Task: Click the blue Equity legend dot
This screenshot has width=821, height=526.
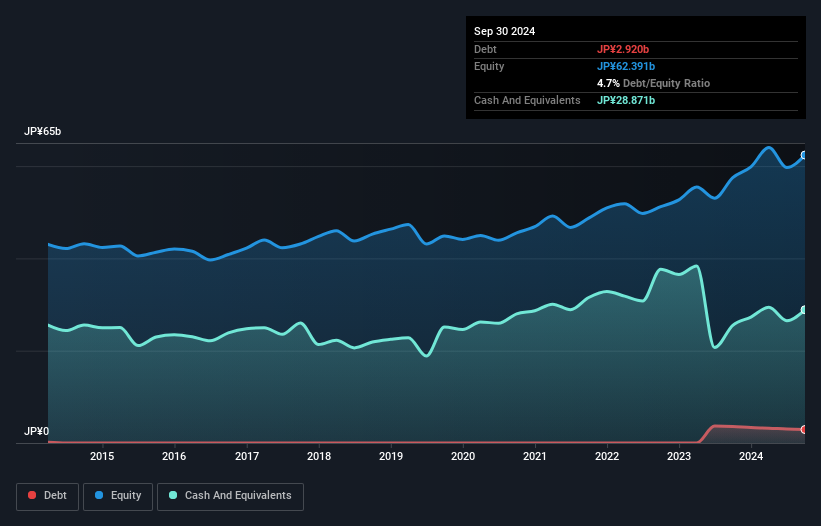Action: [x=99, y=495]
